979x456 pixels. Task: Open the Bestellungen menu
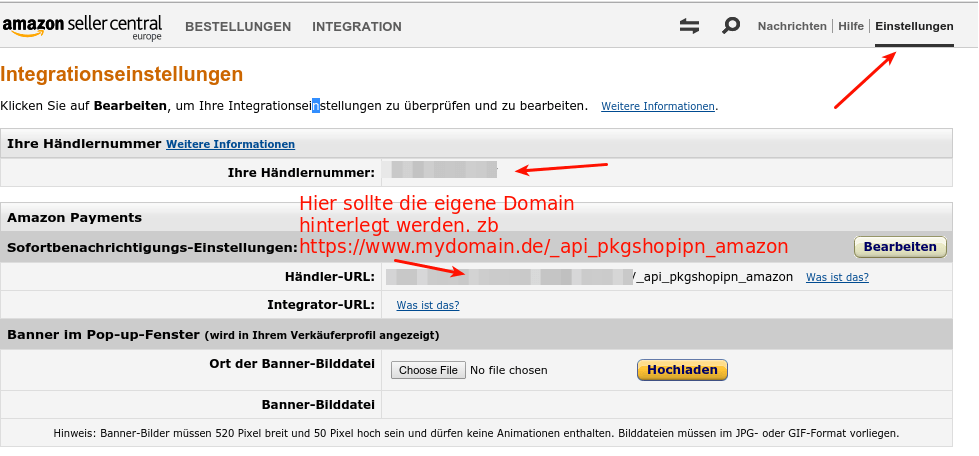click(238, 27)
